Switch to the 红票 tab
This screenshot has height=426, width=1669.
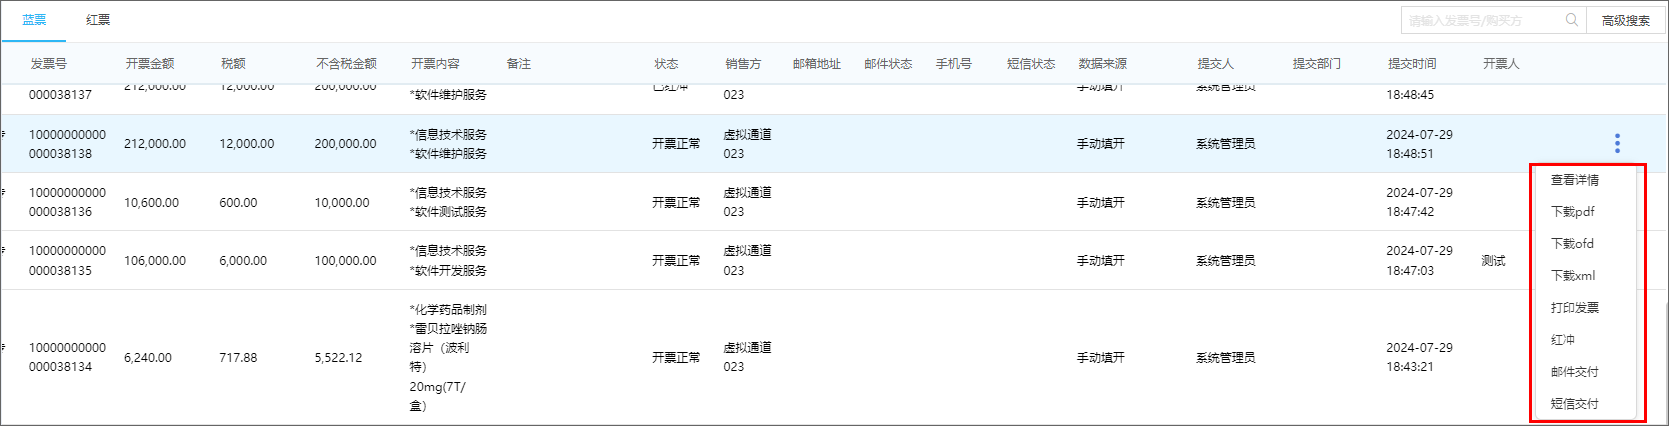[x=98, y=20]
